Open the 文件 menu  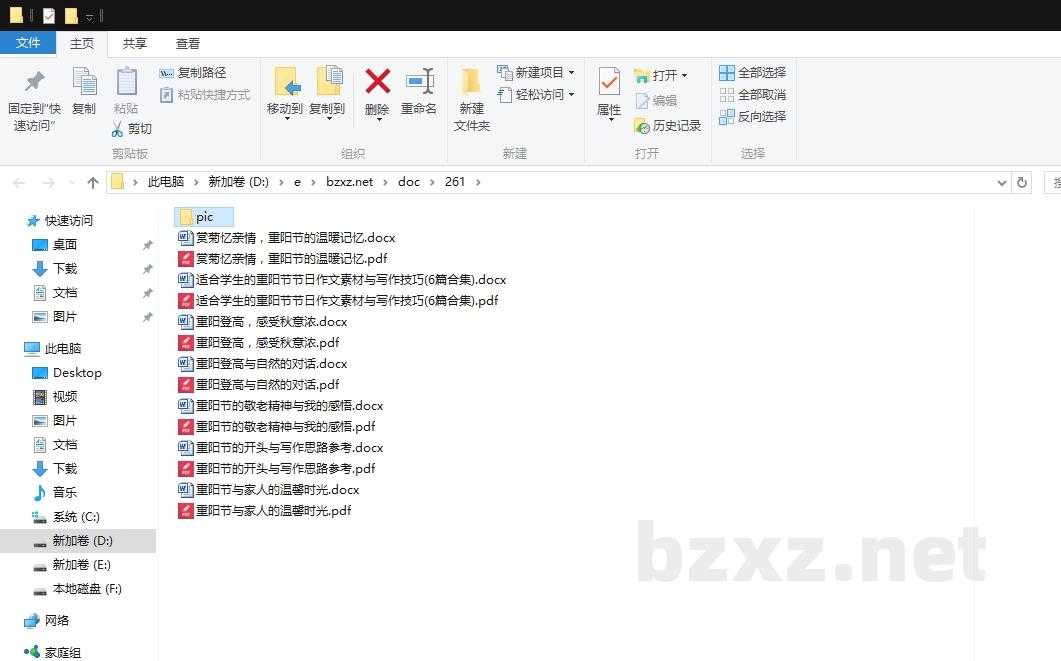coord(29,43)
